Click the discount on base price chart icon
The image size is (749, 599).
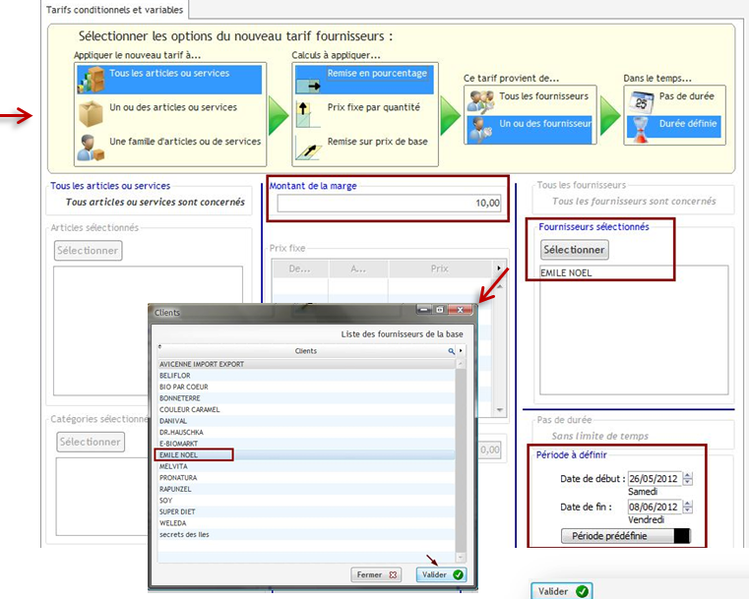308,149
